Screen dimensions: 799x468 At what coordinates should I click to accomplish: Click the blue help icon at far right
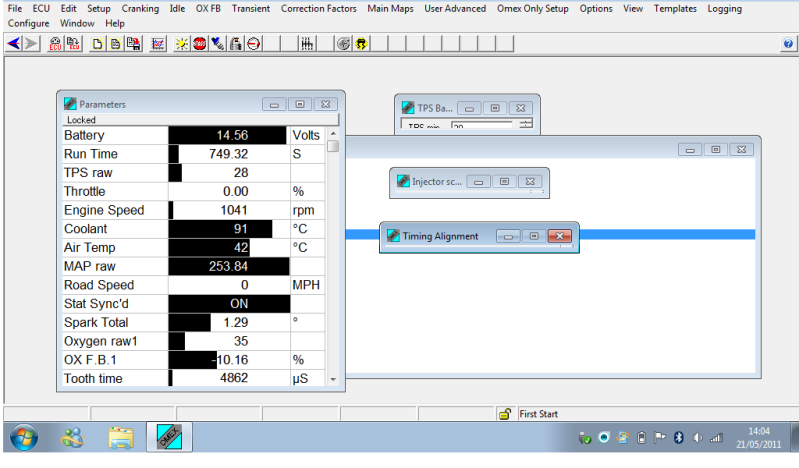[x=788, y=44]
